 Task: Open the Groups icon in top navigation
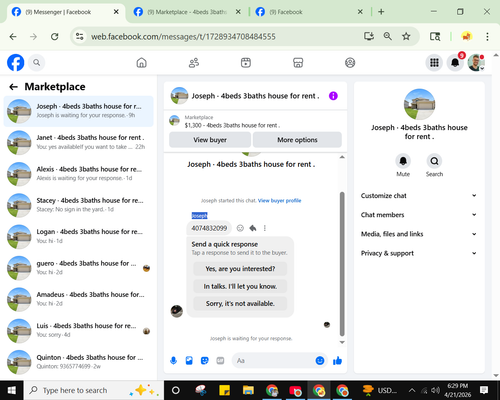(350, 62)
